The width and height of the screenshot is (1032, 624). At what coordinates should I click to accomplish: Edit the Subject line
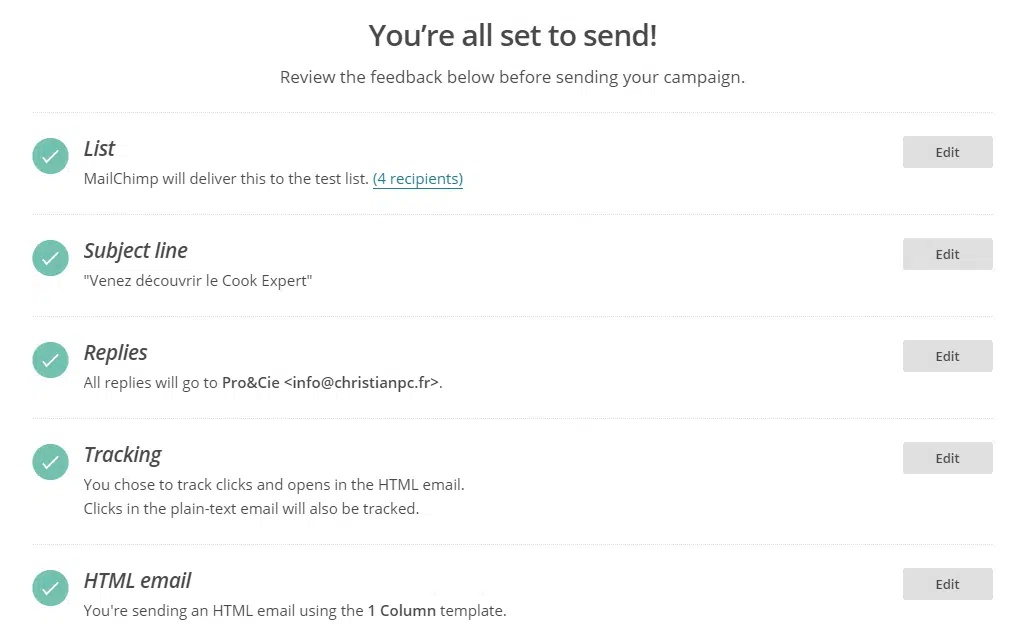coord(947,254)
